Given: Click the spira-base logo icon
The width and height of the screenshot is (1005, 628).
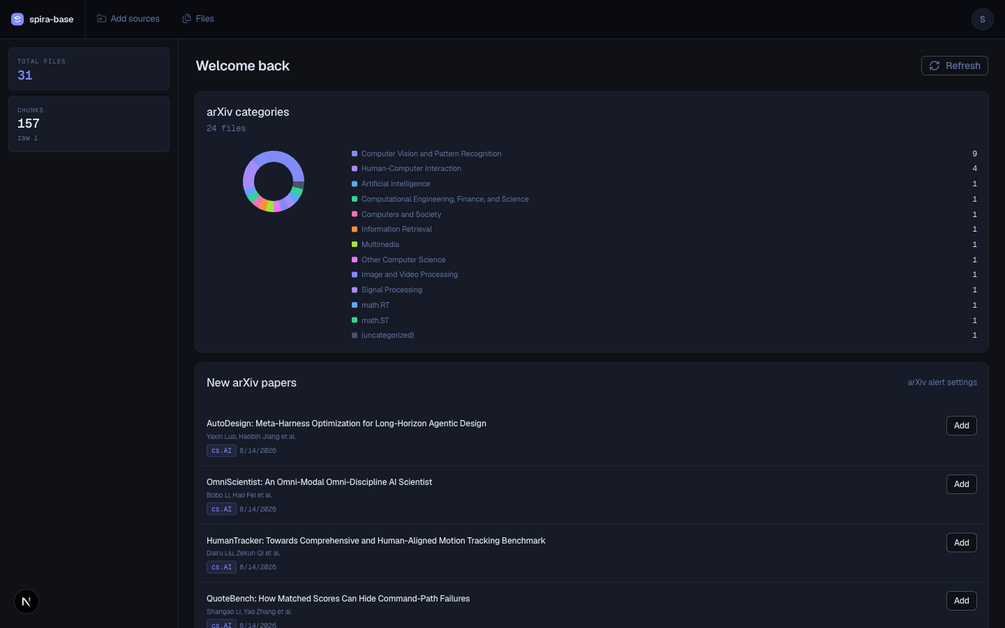Looking at the screenshot, I should click(x=17, y=19).
